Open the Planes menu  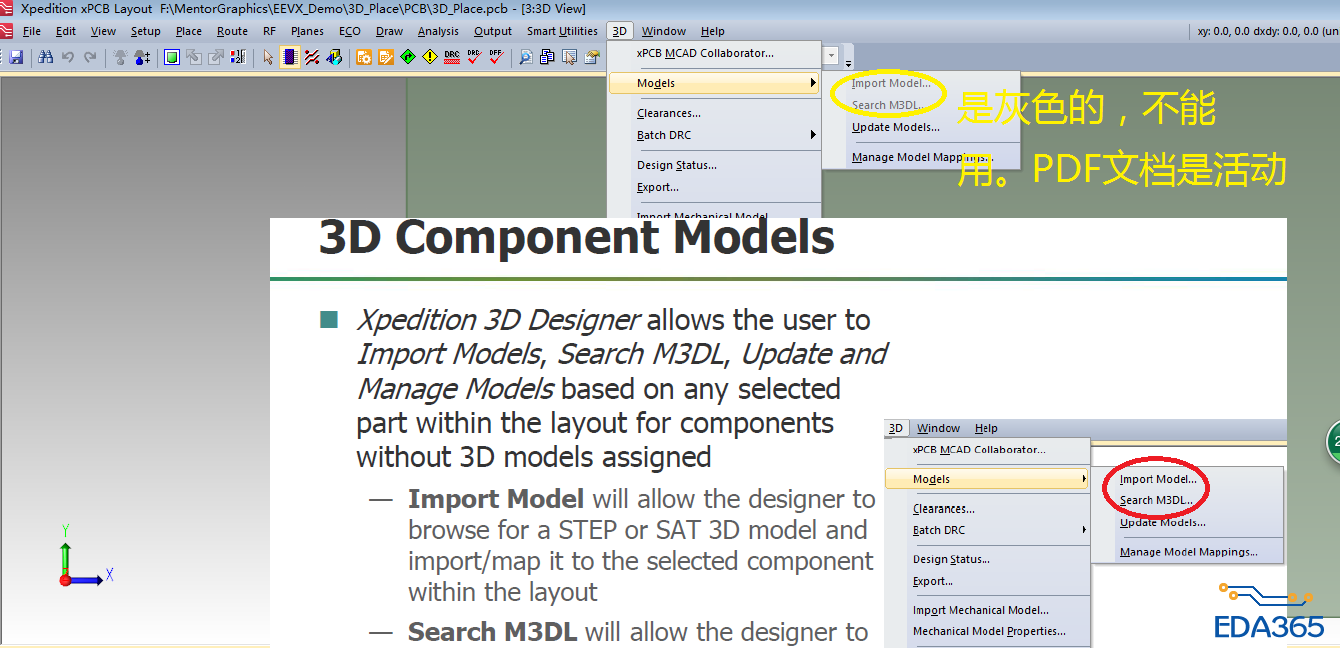click(x=307, y=31)
